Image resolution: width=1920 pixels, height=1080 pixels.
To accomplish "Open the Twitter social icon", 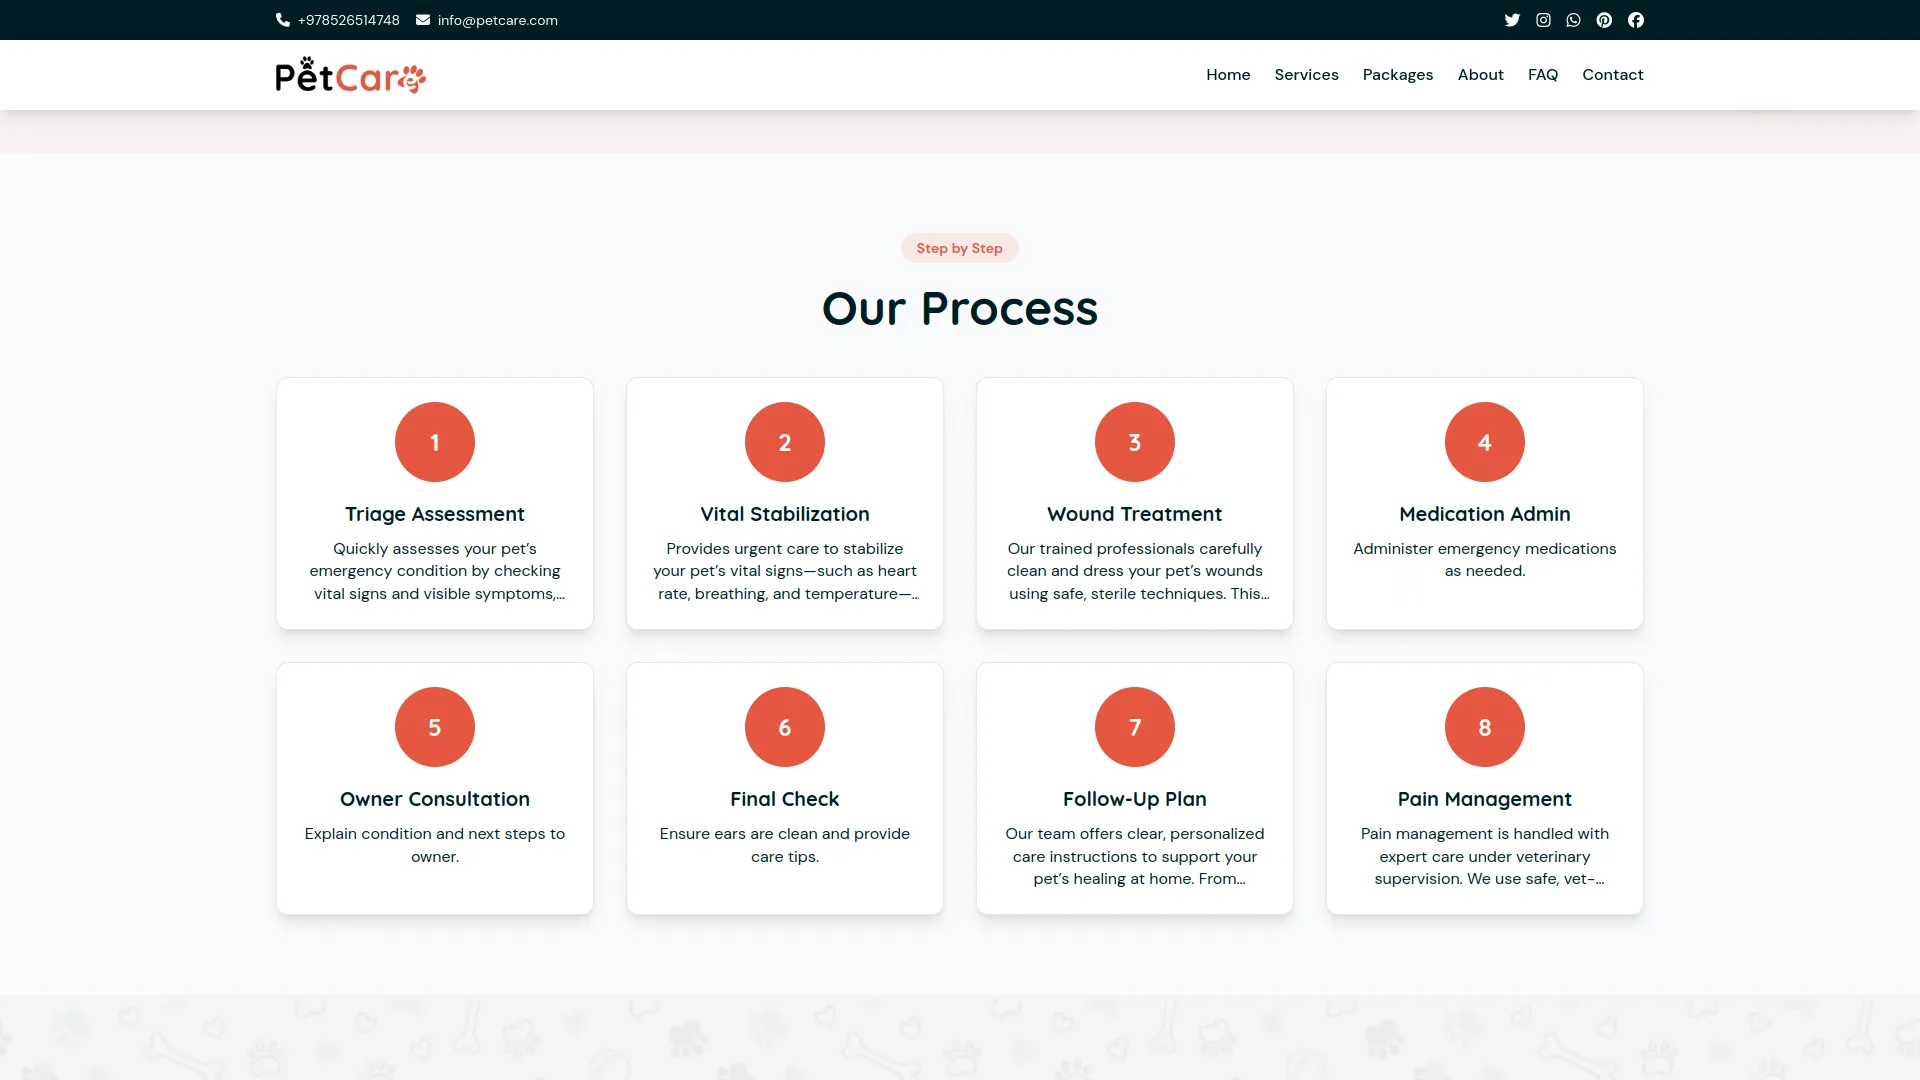I will 1512,20.
